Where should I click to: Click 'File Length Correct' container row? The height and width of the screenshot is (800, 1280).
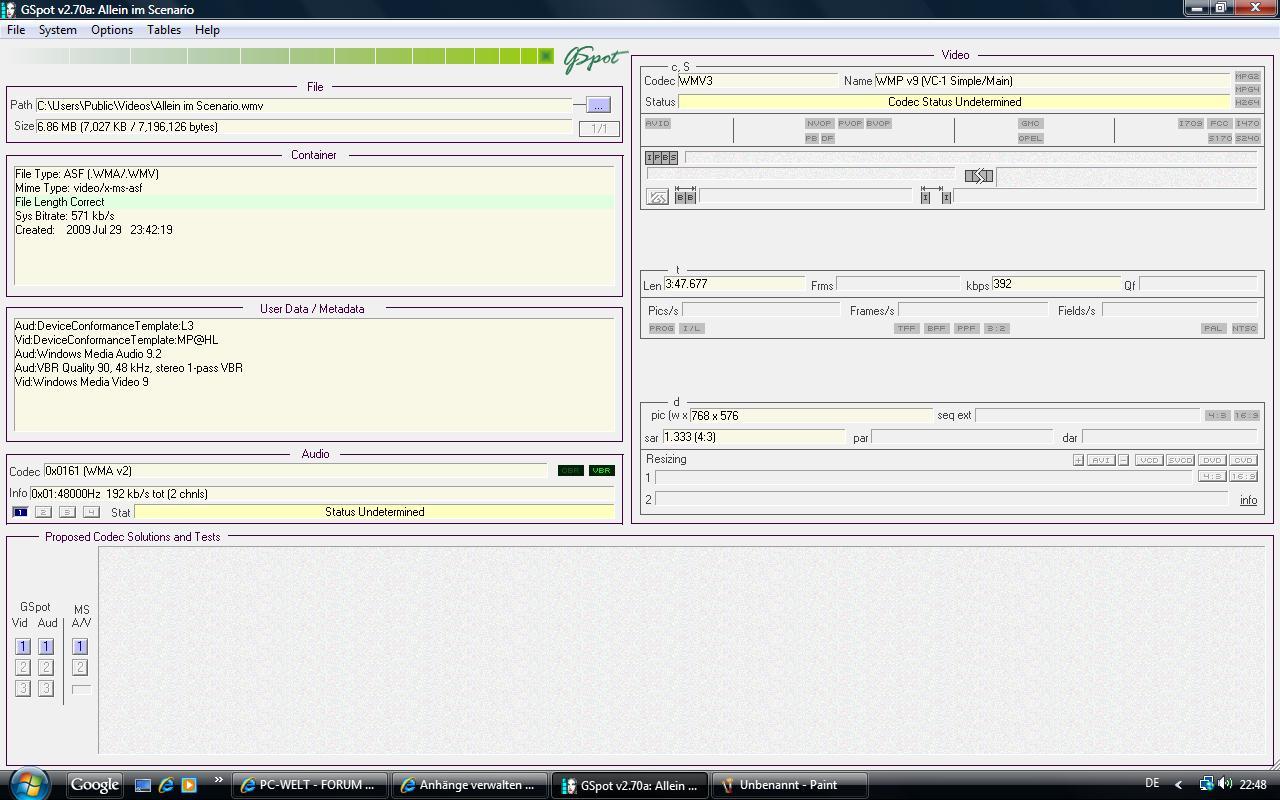[314, 202]
